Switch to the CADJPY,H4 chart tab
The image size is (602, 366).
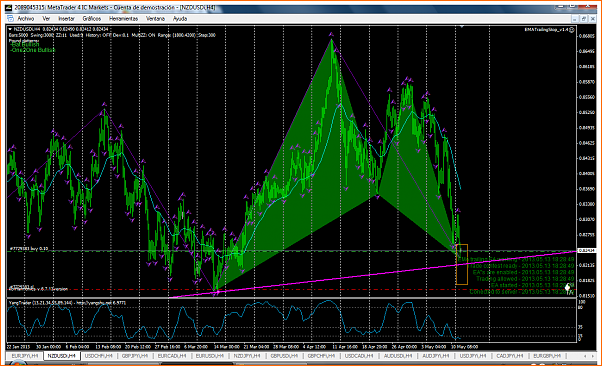[x=509, y=356]
